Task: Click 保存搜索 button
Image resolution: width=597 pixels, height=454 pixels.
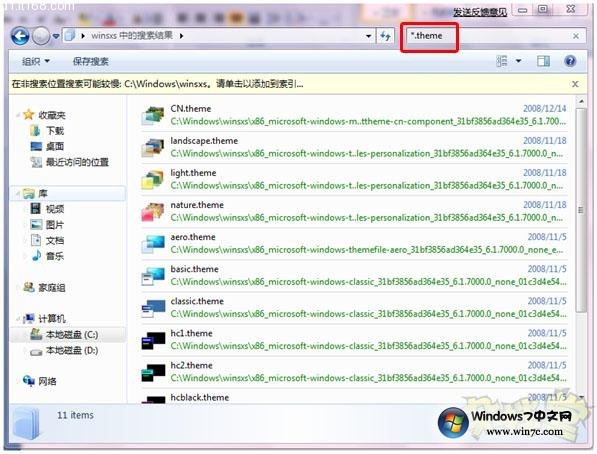Action: (x=91, y=61)
